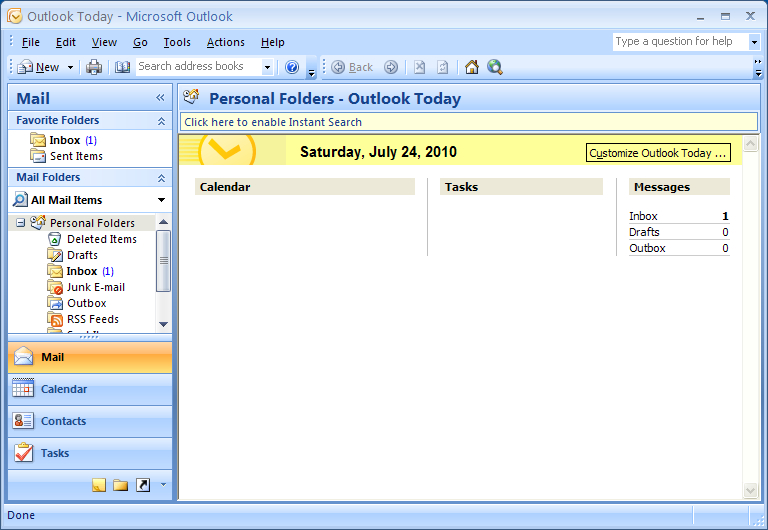This screenshot has height=530, width=768.
Task: Click the Shortcuts arrow icon
Action: click(143, 485)
